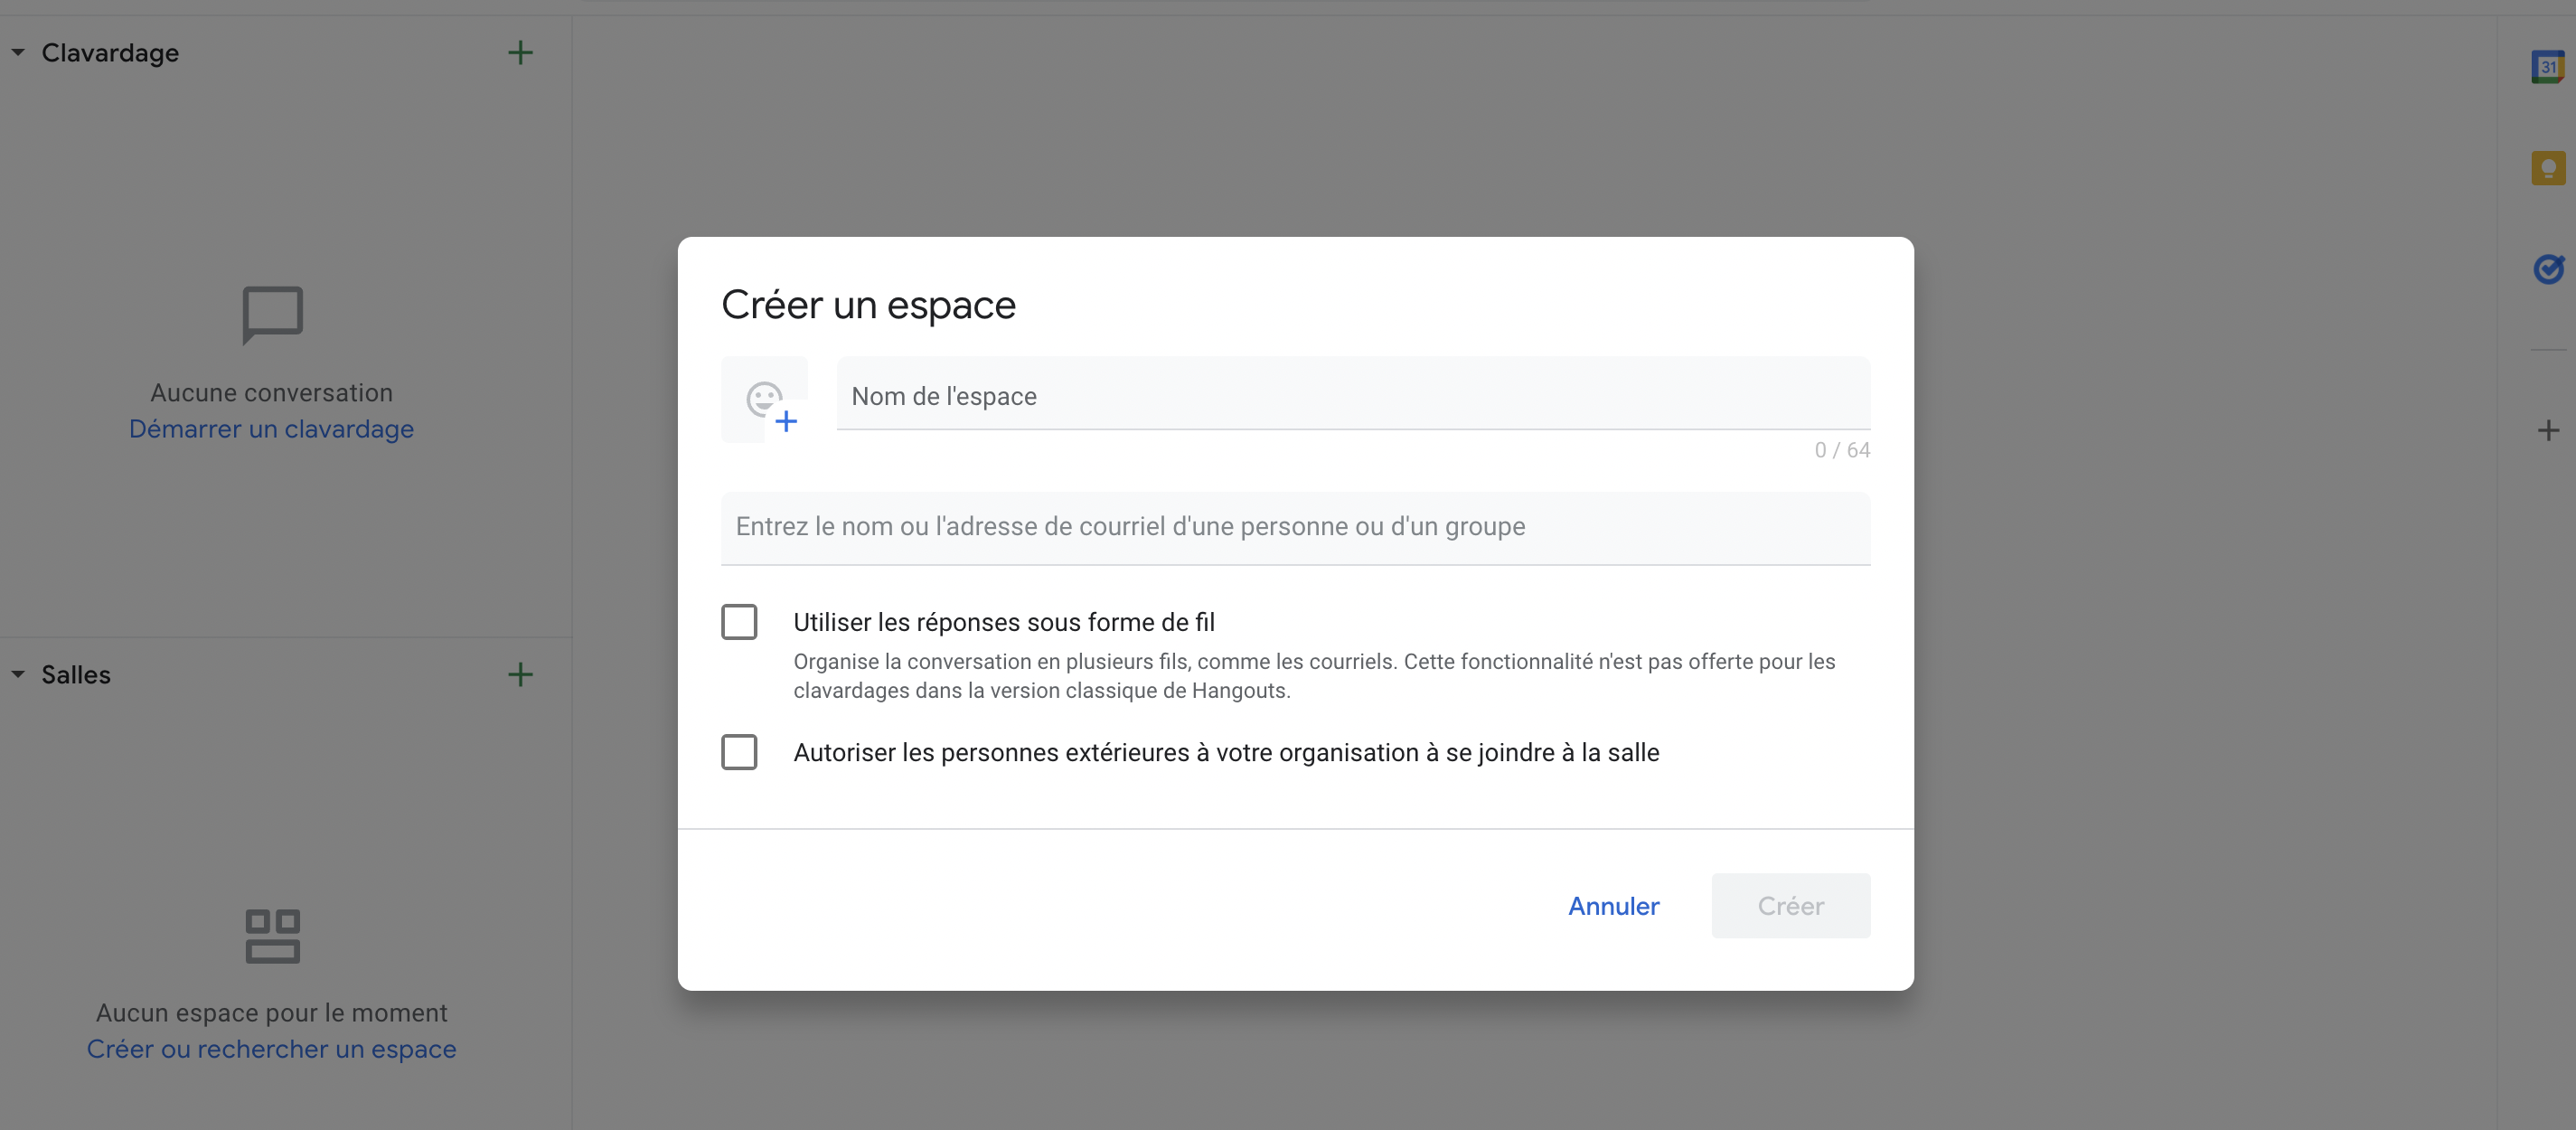Click the Créer button
The height and width of the screenshot is (1130, 2576).
pyautogui.click(x=1790, y=906)
